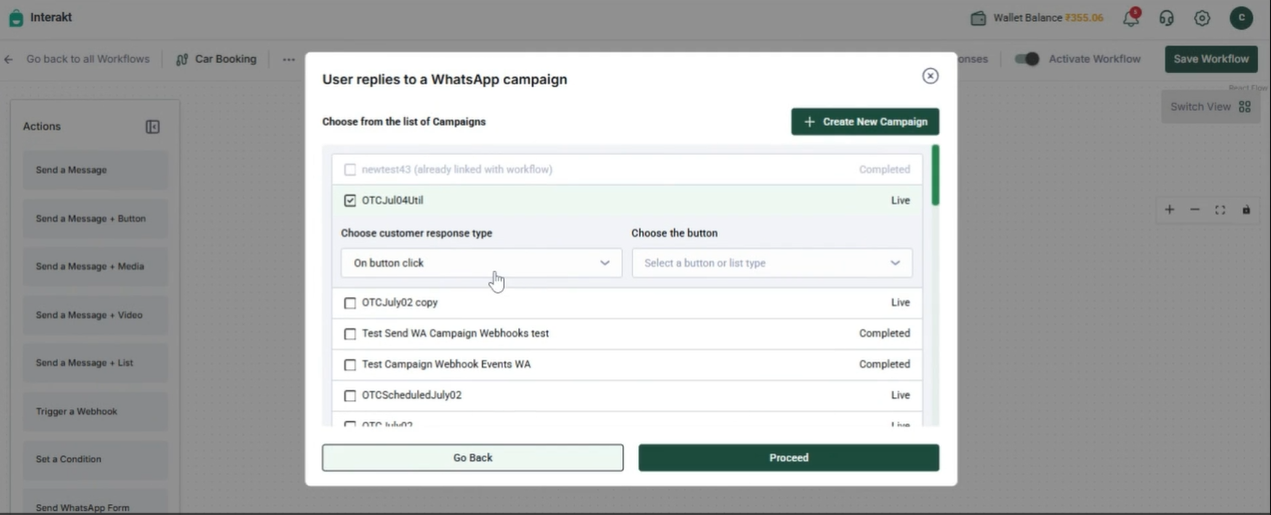Tick the newtest43 campaign checkbox

click(350, 170)
